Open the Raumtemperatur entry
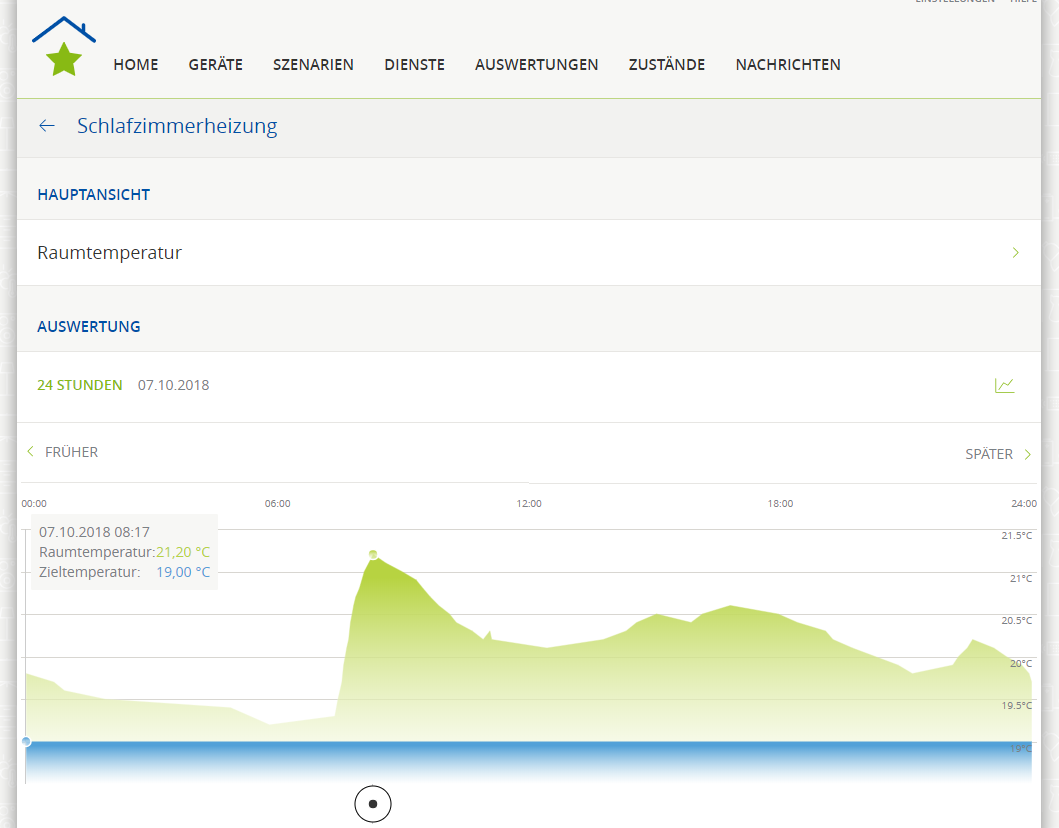The width and height of the screenshot is (1059, 828). coord(110,253)
